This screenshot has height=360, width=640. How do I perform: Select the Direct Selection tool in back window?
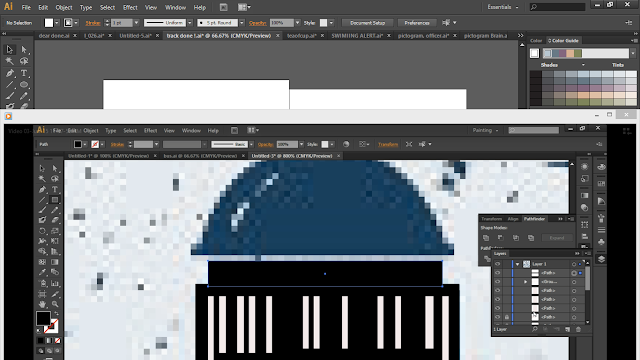[x=24, y=50]
